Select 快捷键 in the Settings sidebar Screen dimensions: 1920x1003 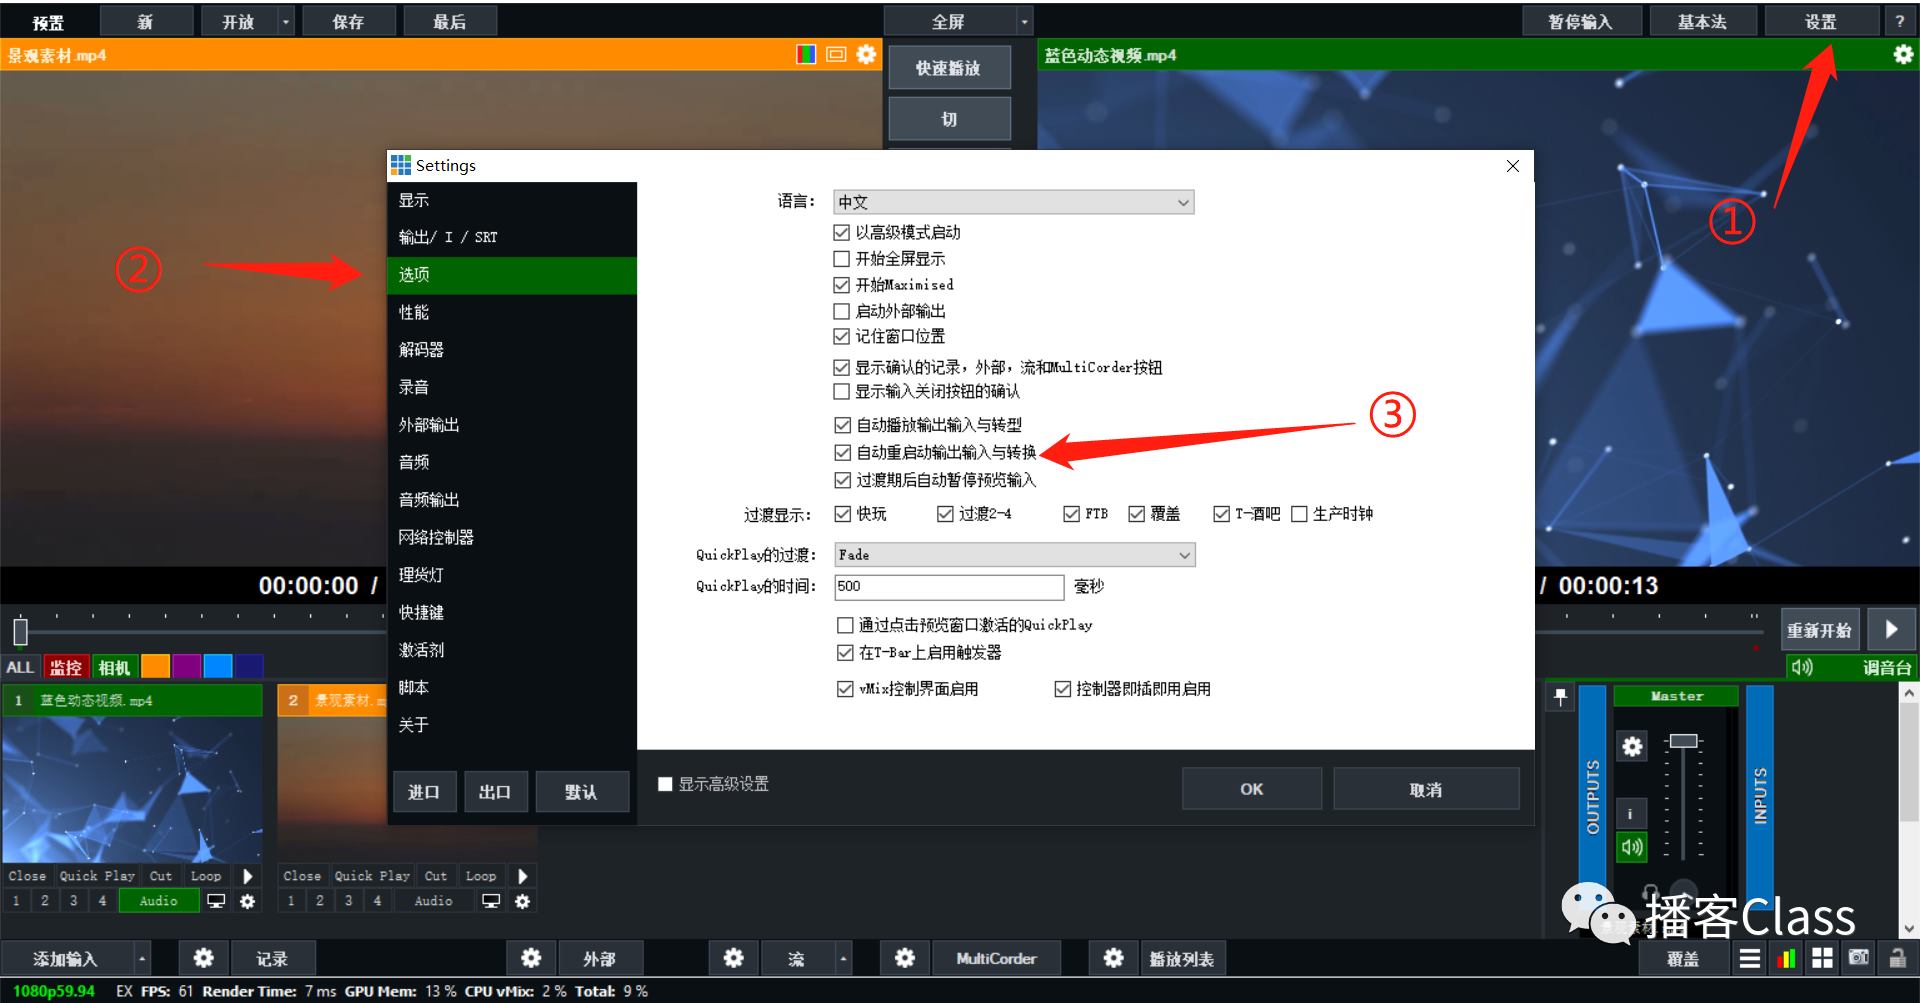[x=421, y=612]
